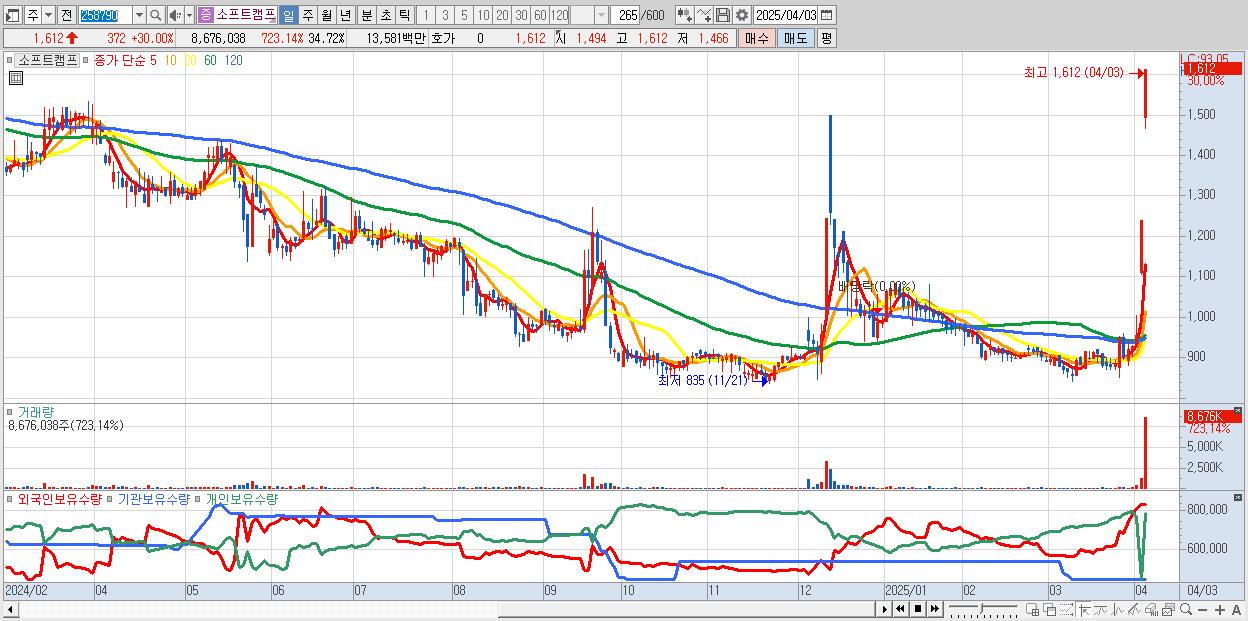Open the 주 market type dropdown arrow
This screenshot has width=1248, height=621.
click(x=48, y=15)
